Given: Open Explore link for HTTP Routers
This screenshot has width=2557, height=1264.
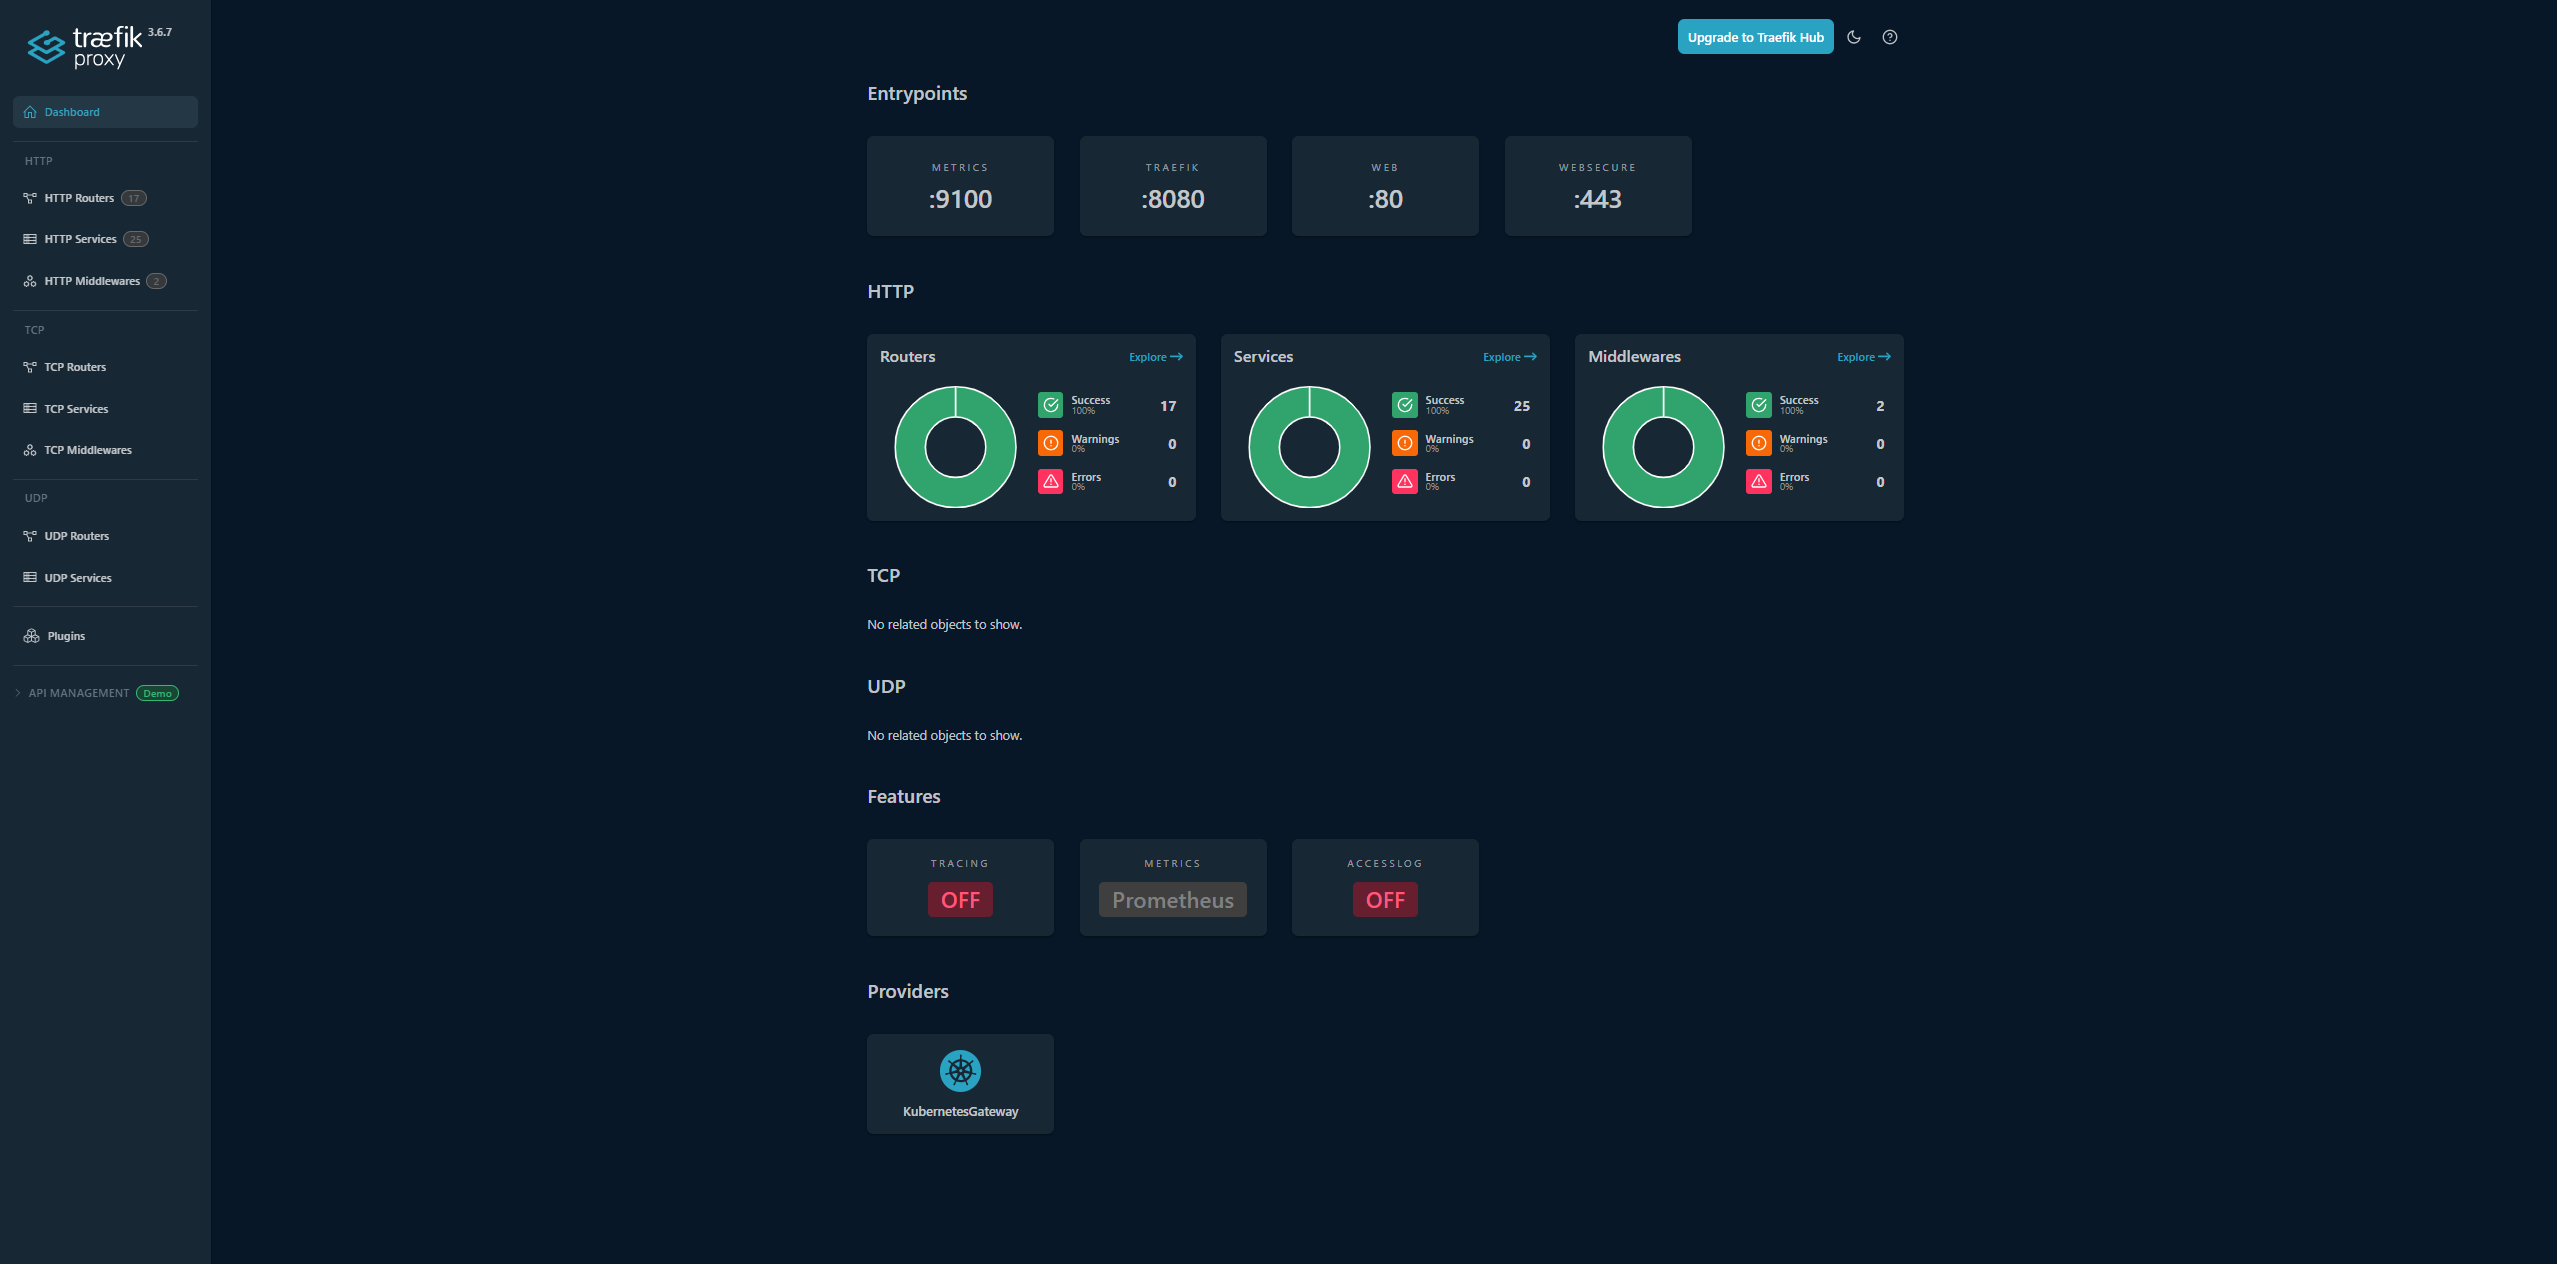Looking at the screenshot, I should pyautogui.click(x=1155, y=356).
